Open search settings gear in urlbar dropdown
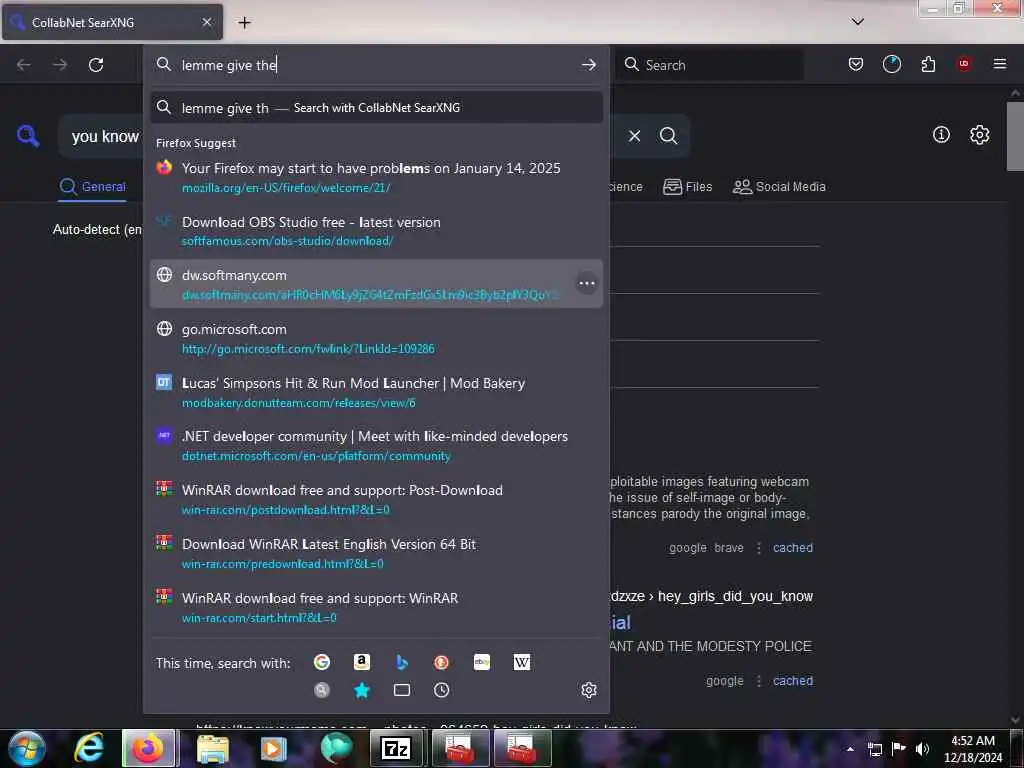The height and width of the screenshot is (768, 1024). click(588, 690)
